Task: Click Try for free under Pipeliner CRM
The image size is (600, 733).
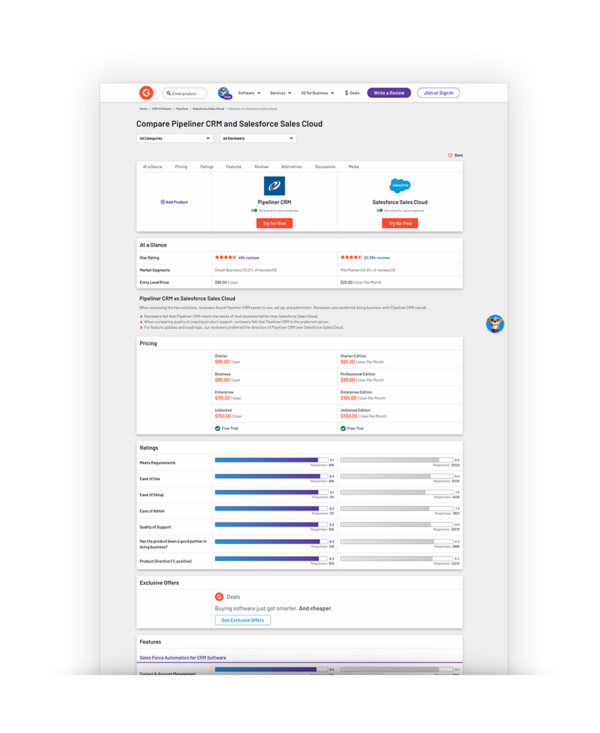Action: tap(275, 223)
